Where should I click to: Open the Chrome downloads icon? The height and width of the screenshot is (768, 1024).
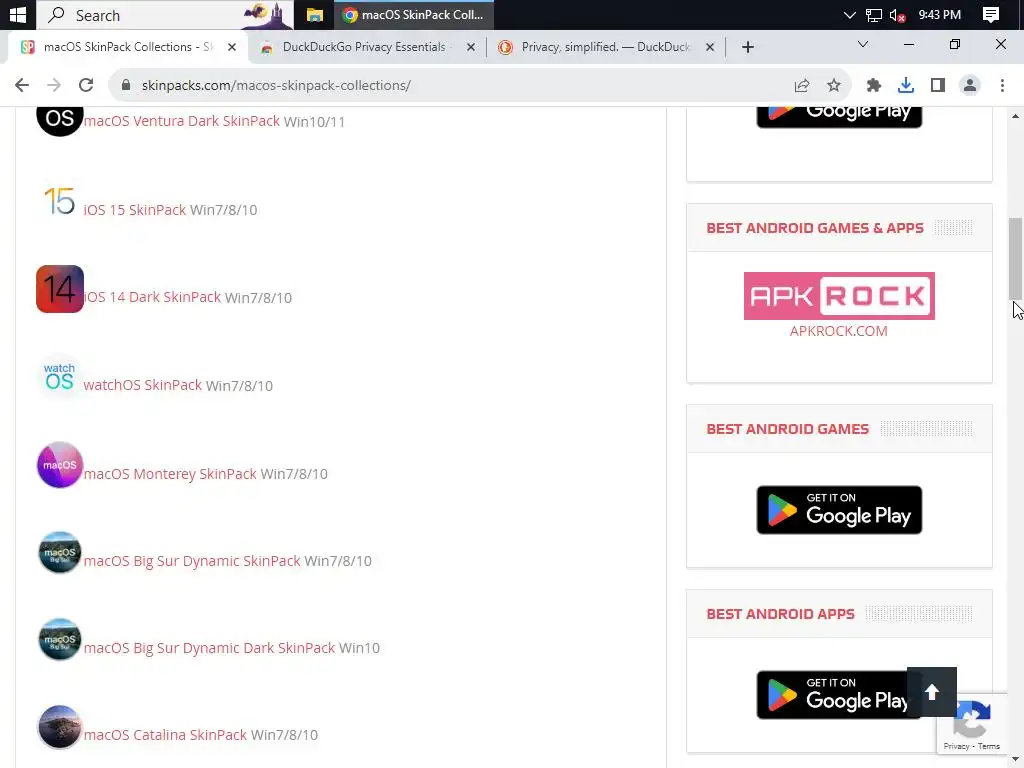point(905,86)
